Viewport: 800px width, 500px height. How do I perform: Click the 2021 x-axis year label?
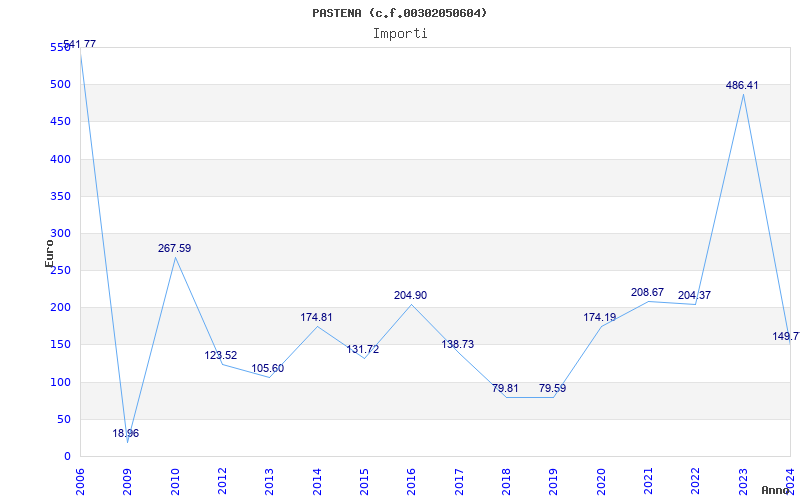[x=648, y=482]
